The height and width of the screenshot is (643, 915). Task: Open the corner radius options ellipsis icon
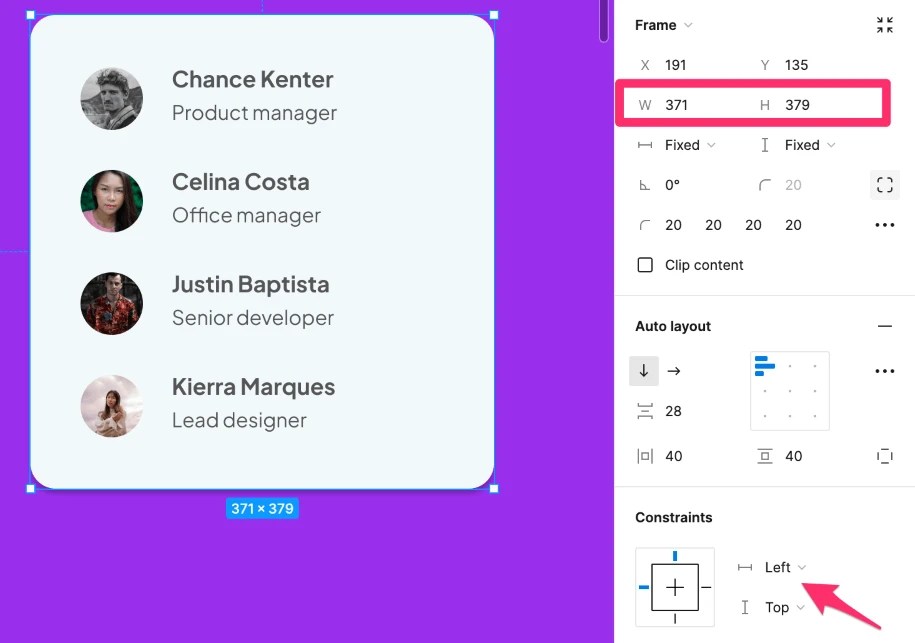pos(884,224)
